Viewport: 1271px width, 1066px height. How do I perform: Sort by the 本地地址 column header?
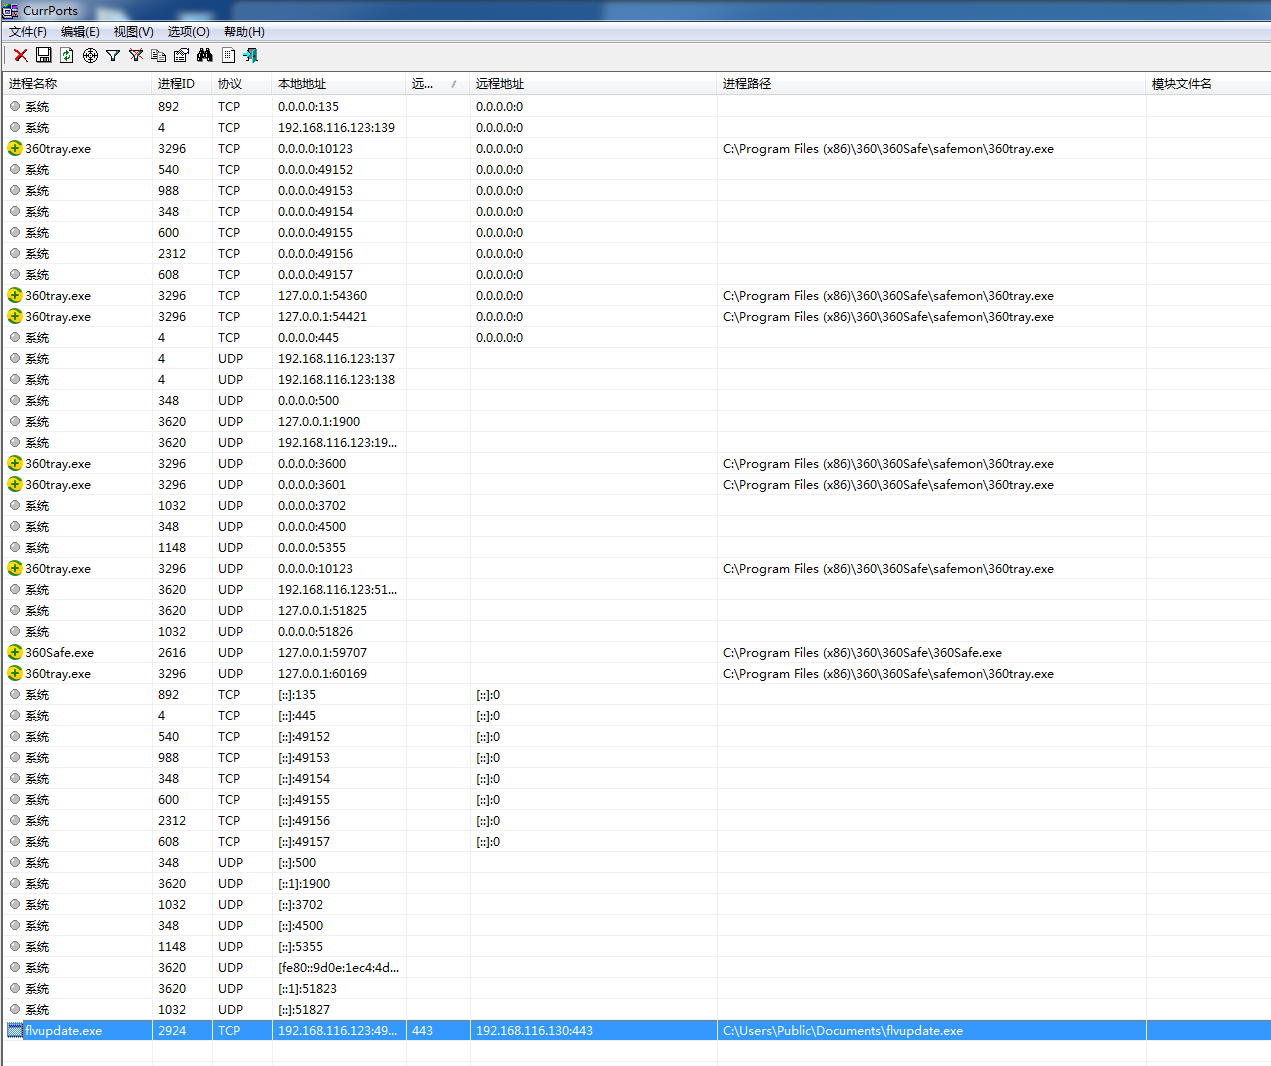point(302,84)
